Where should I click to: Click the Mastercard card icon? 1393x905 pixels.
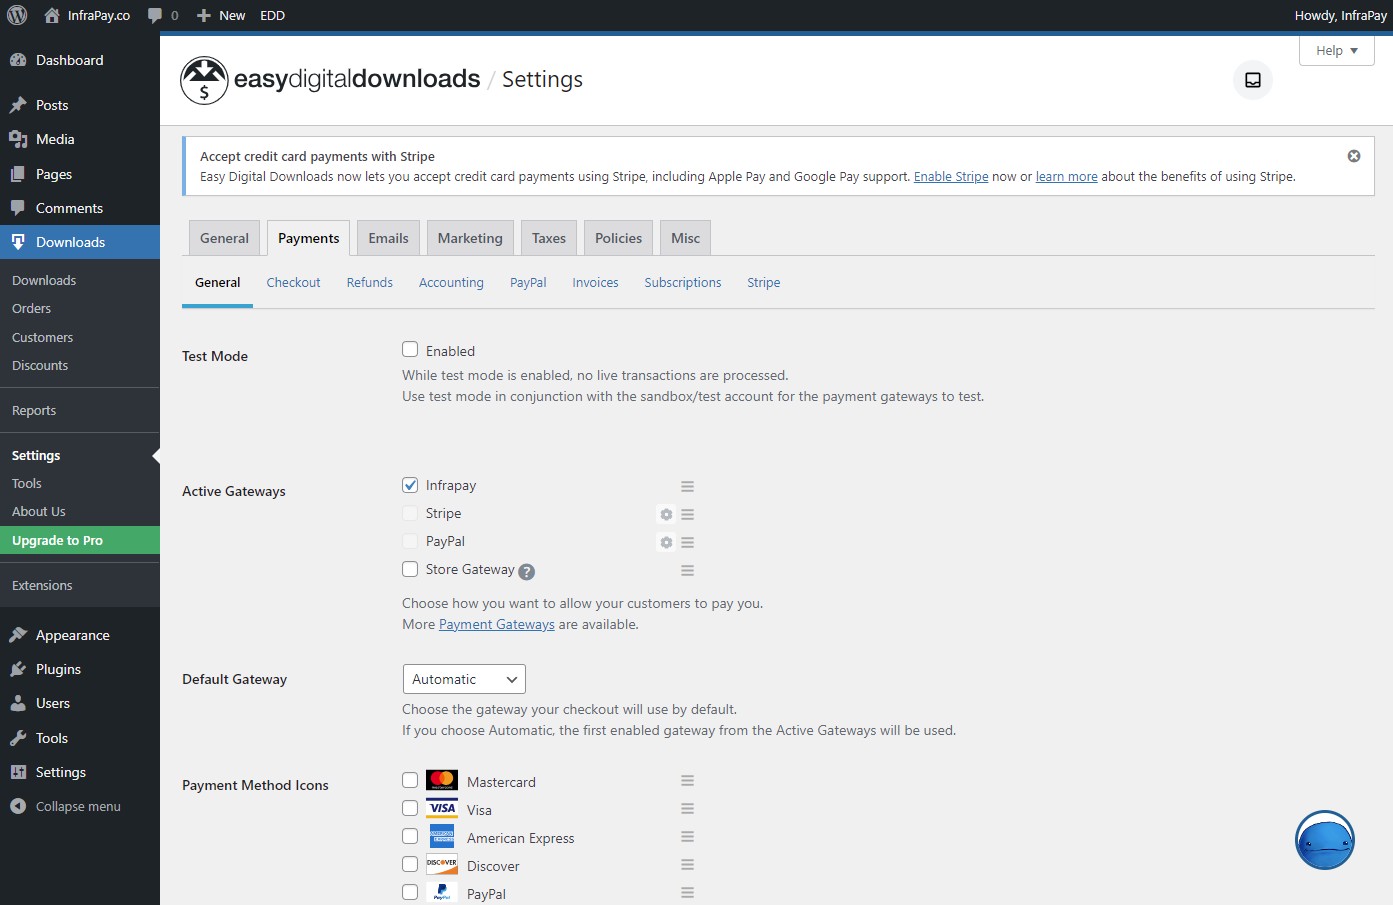click(442, 780)
